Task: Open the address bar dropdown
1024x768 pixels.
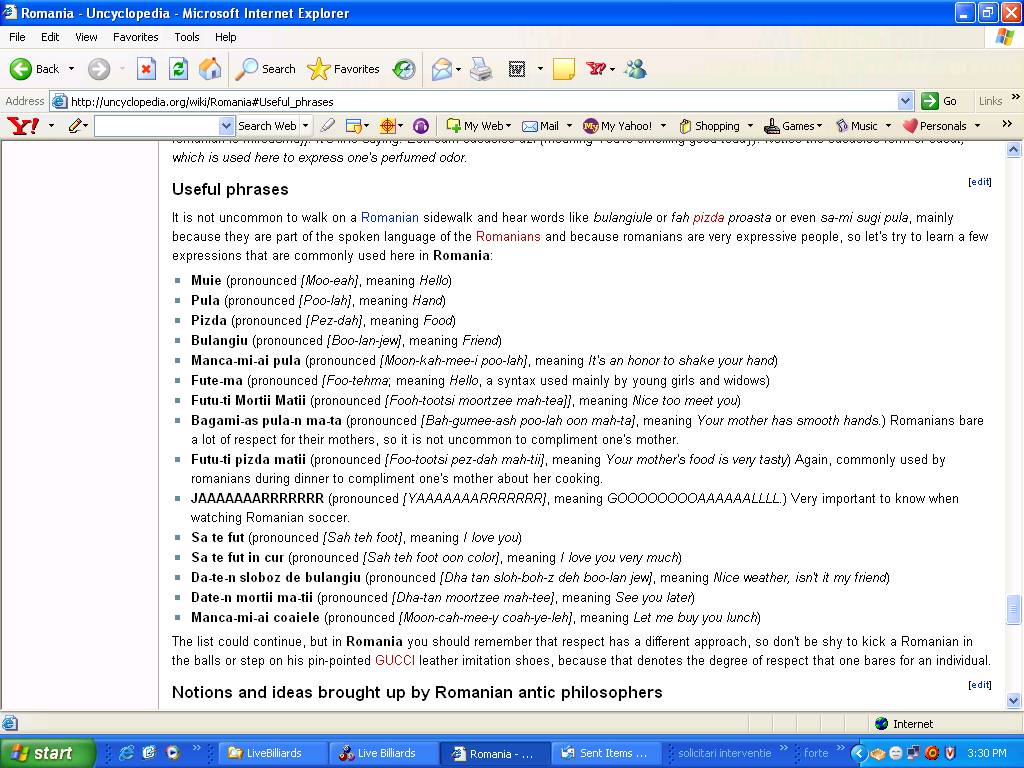Action: (x=905, y=101)
